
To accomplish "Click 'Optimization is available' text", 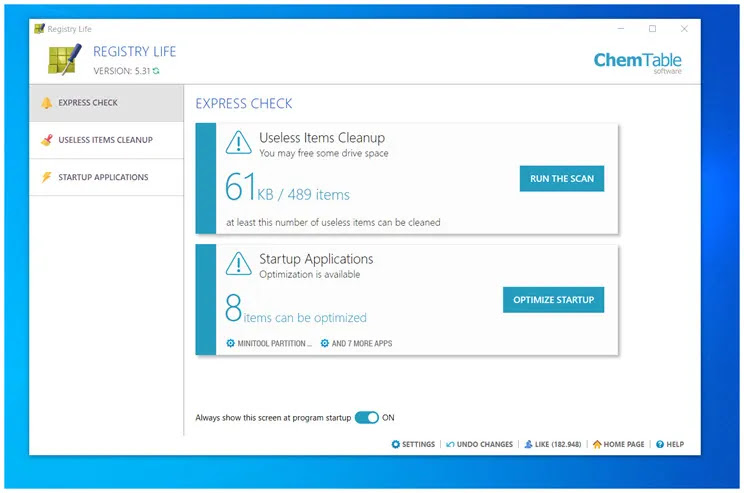I will (x=309, y=274).
